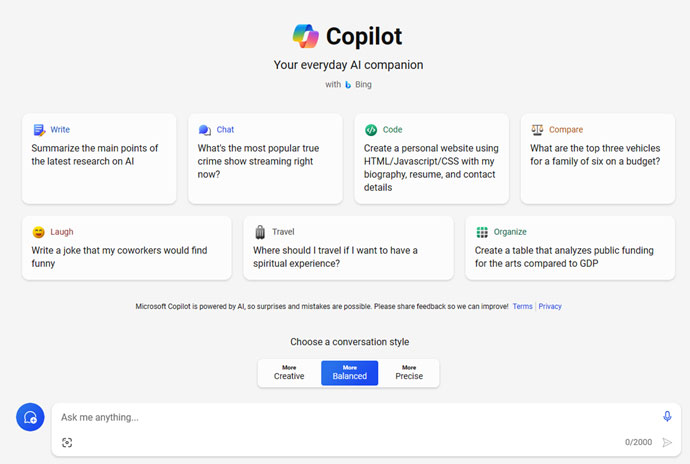690x464 pixels.
Task: Click the Write pencil icon
Action: pyautogui.click(x=38, y=129)
